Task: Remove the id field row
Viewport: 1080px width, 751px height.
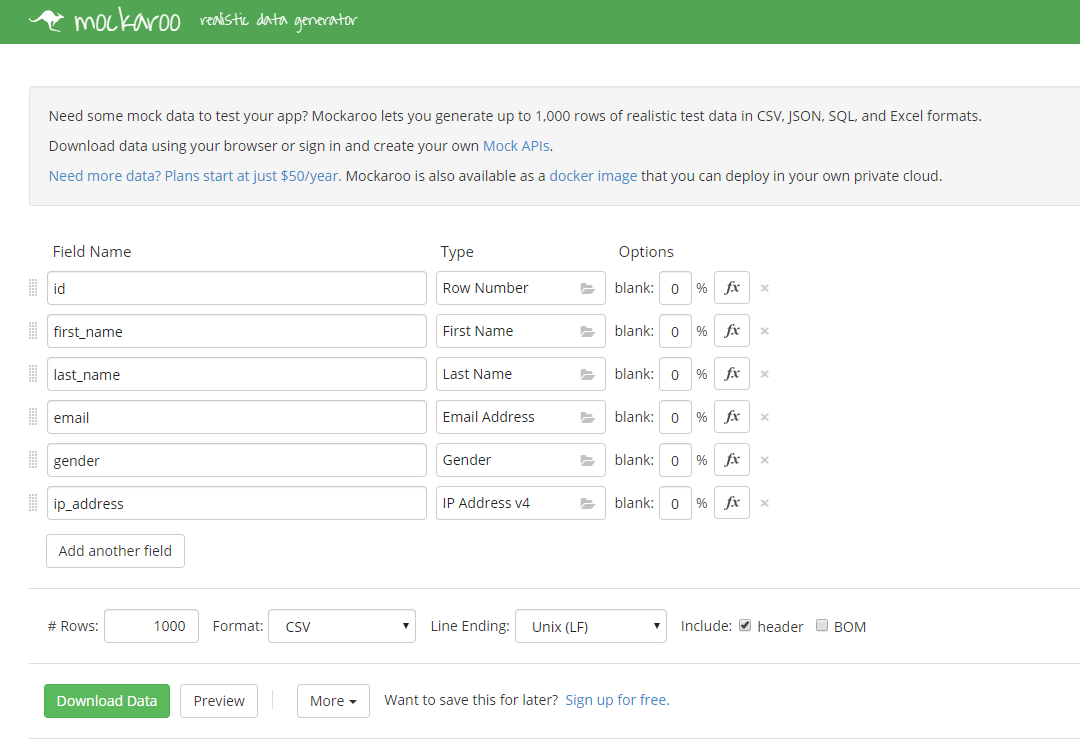Action: (765, 288)
